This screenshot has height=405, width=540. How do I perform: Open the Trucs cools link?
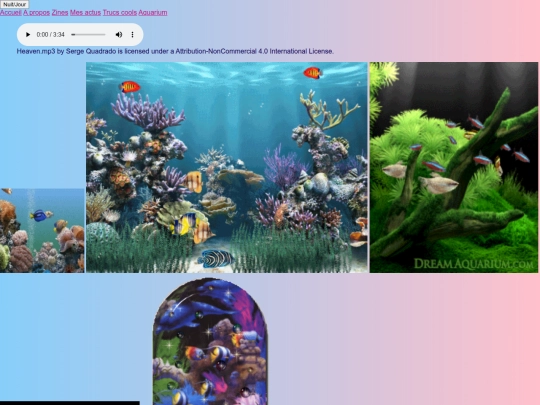pyautogui.click(x=120, y=12)
